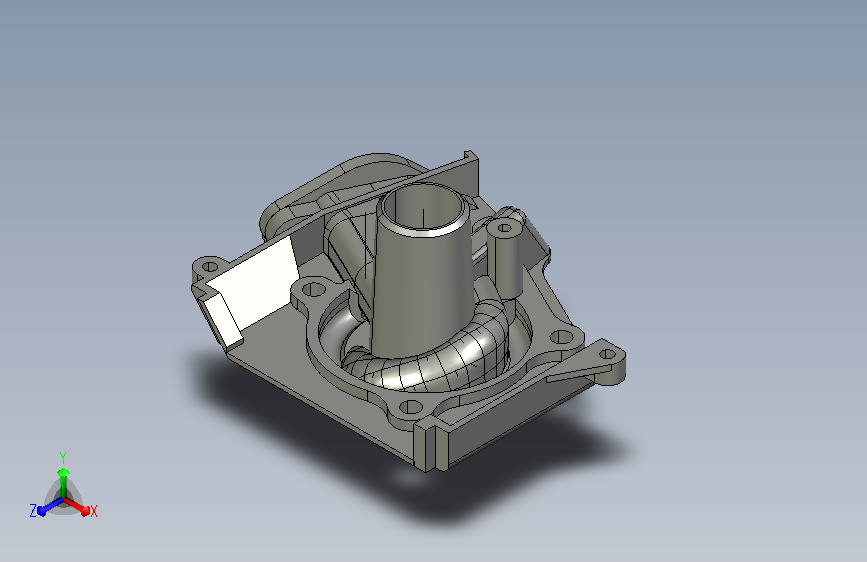Click the red X axis of the orientation triad
Image resolution: width=867 pixels, height=562 pixels.
click(77, 506)
